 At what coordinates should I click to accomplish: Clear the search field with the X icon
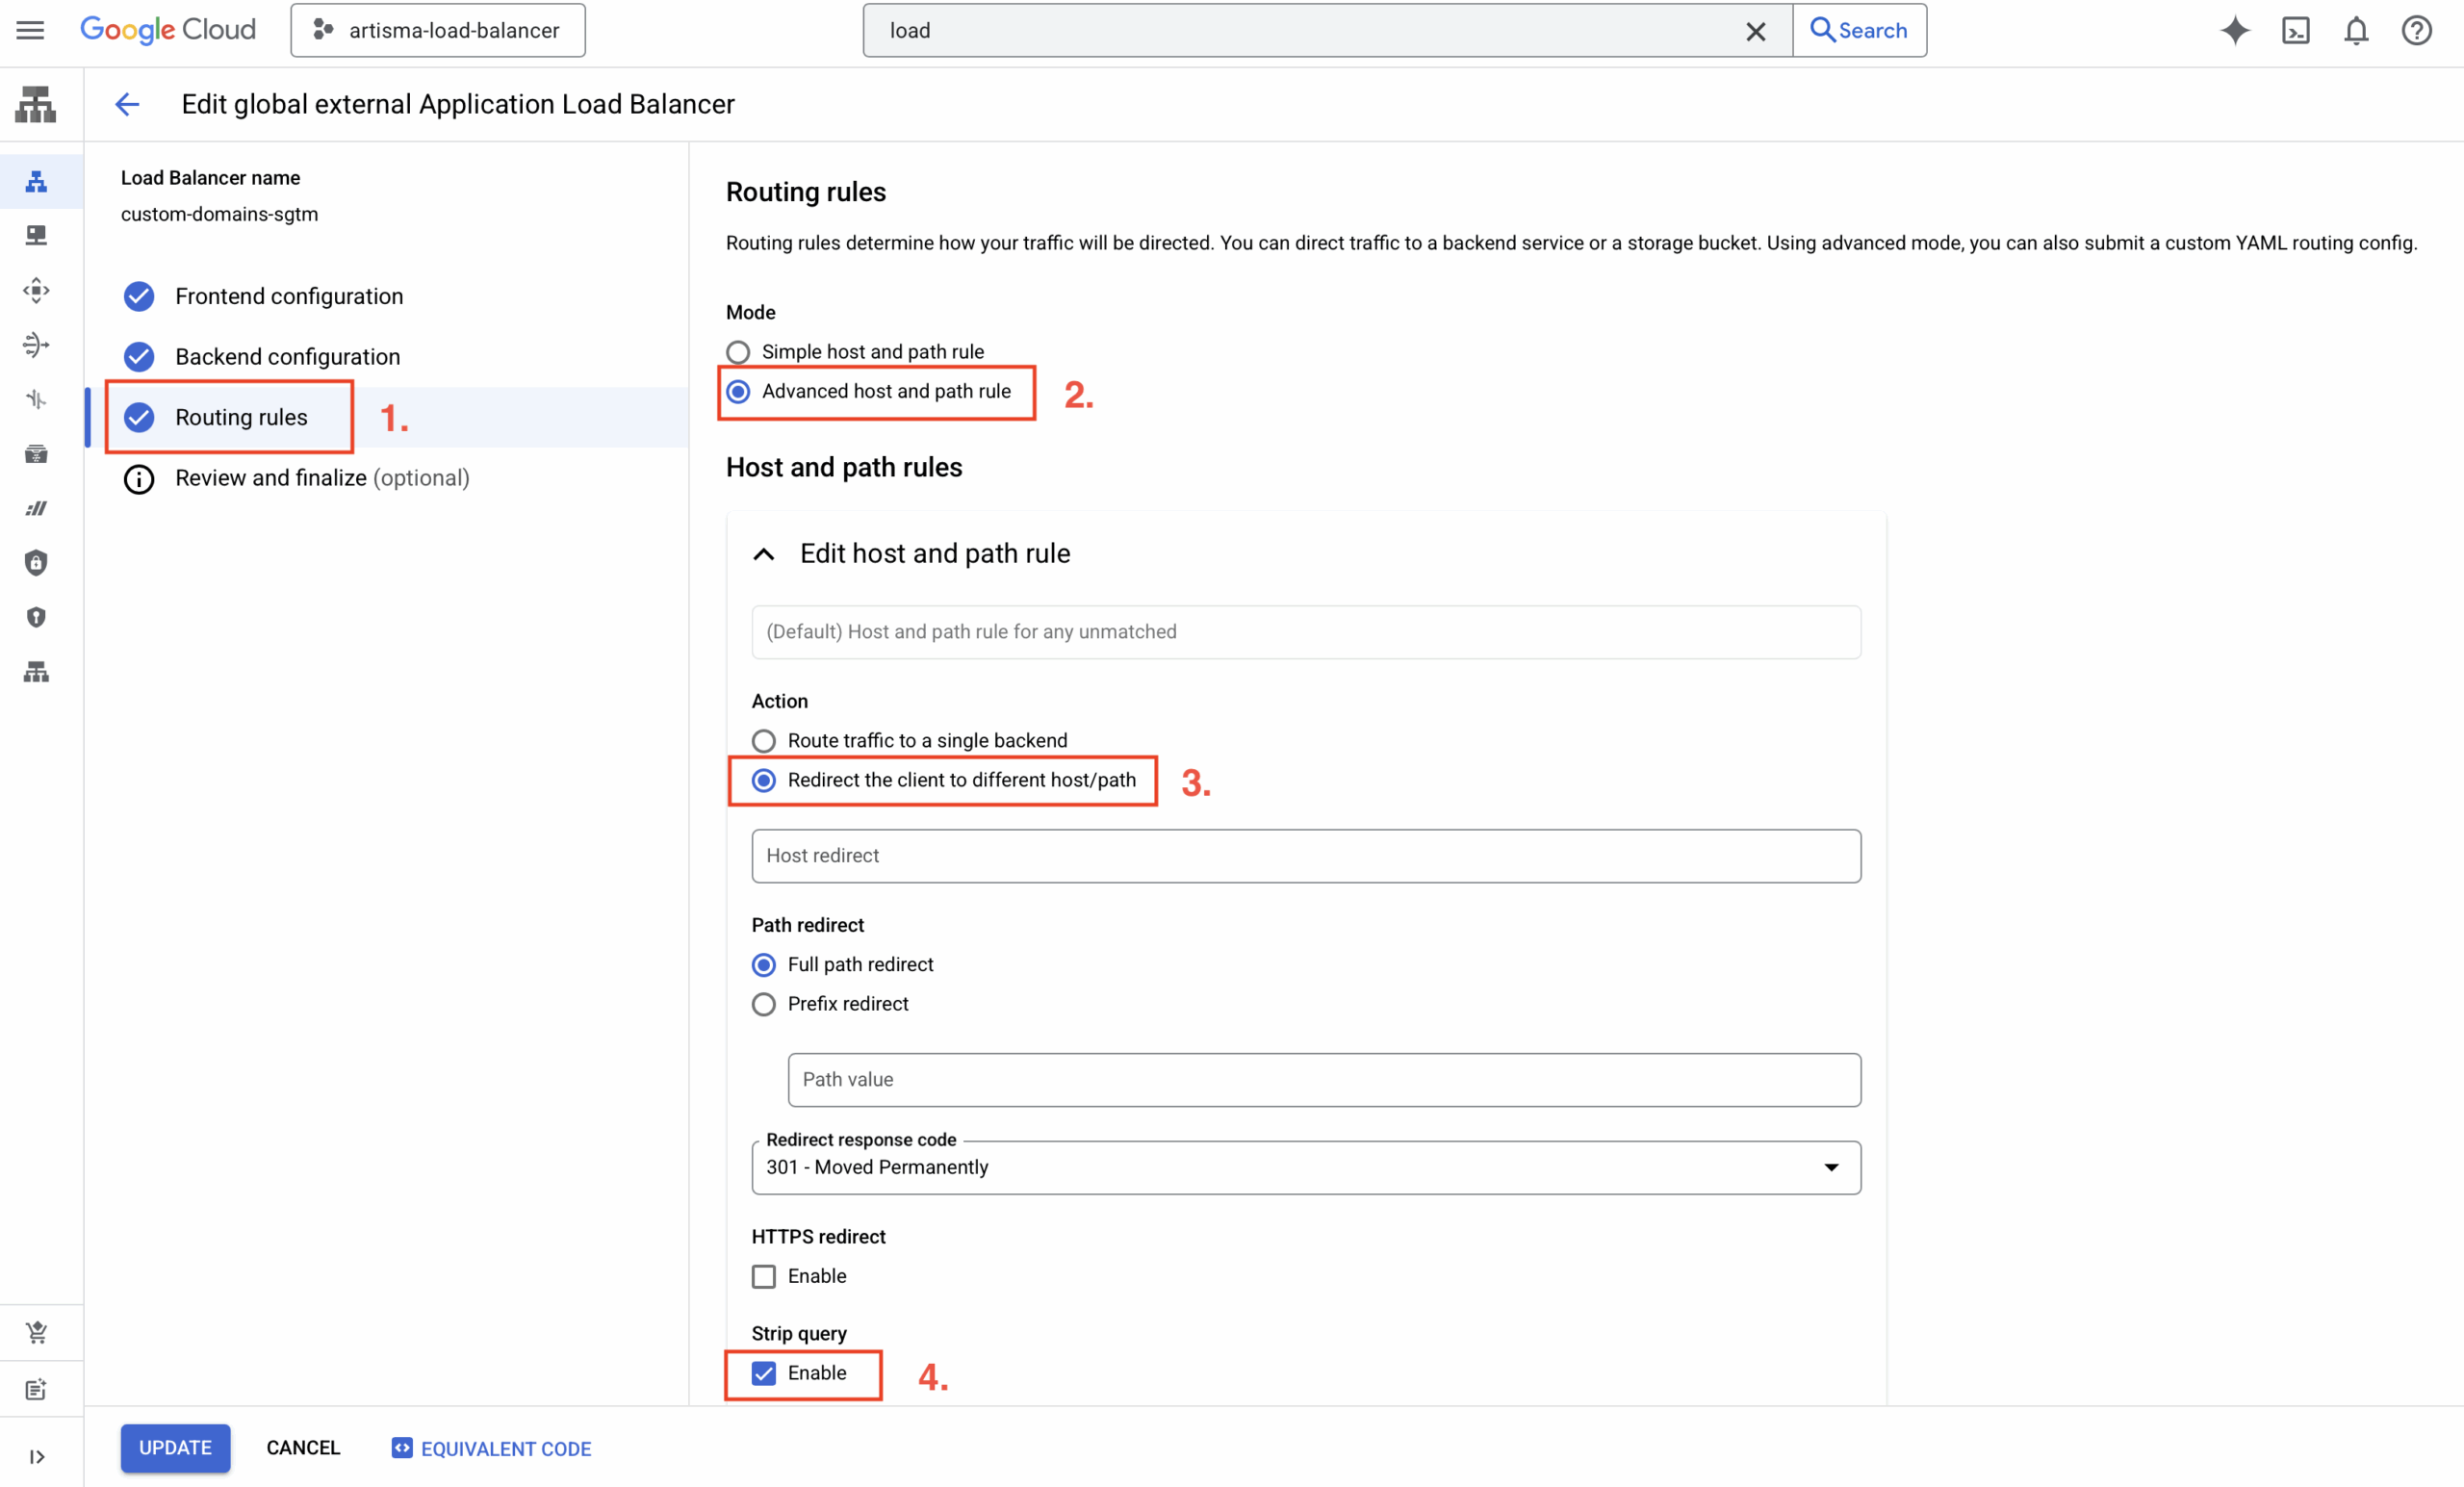(1757, 31)
